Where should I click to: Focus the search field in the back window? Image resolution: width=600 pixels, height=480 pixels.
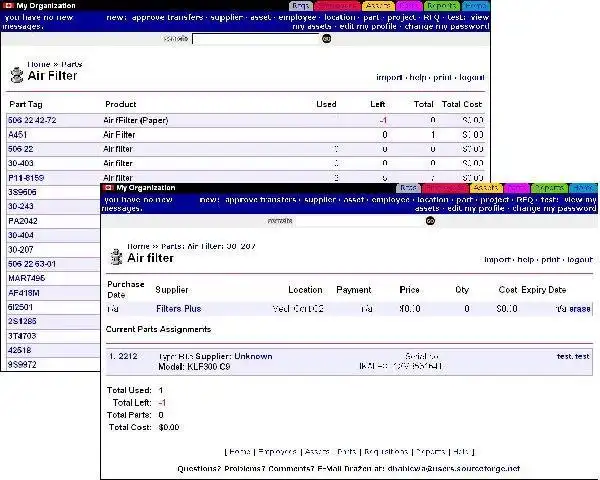click(256, 39)
